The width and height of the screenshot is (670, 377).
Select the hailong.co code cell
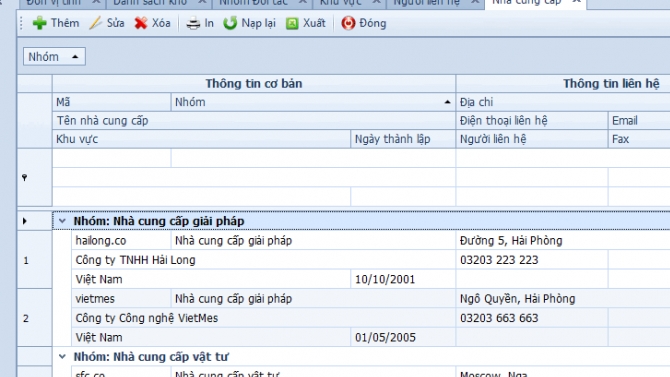[x=121, y=241]
